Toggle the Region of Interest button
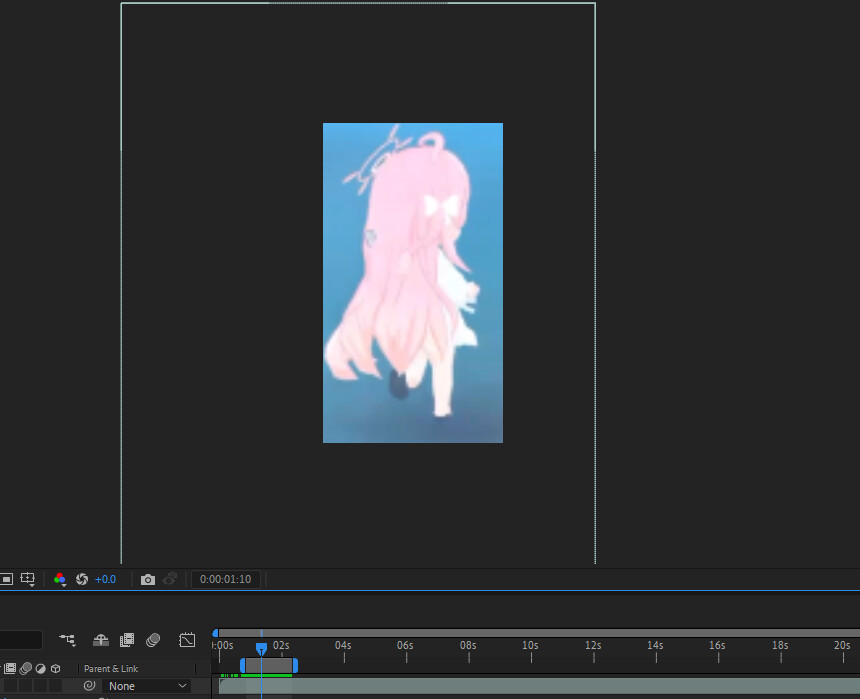Viewport: 860px width, 699px height. point(6,579)
